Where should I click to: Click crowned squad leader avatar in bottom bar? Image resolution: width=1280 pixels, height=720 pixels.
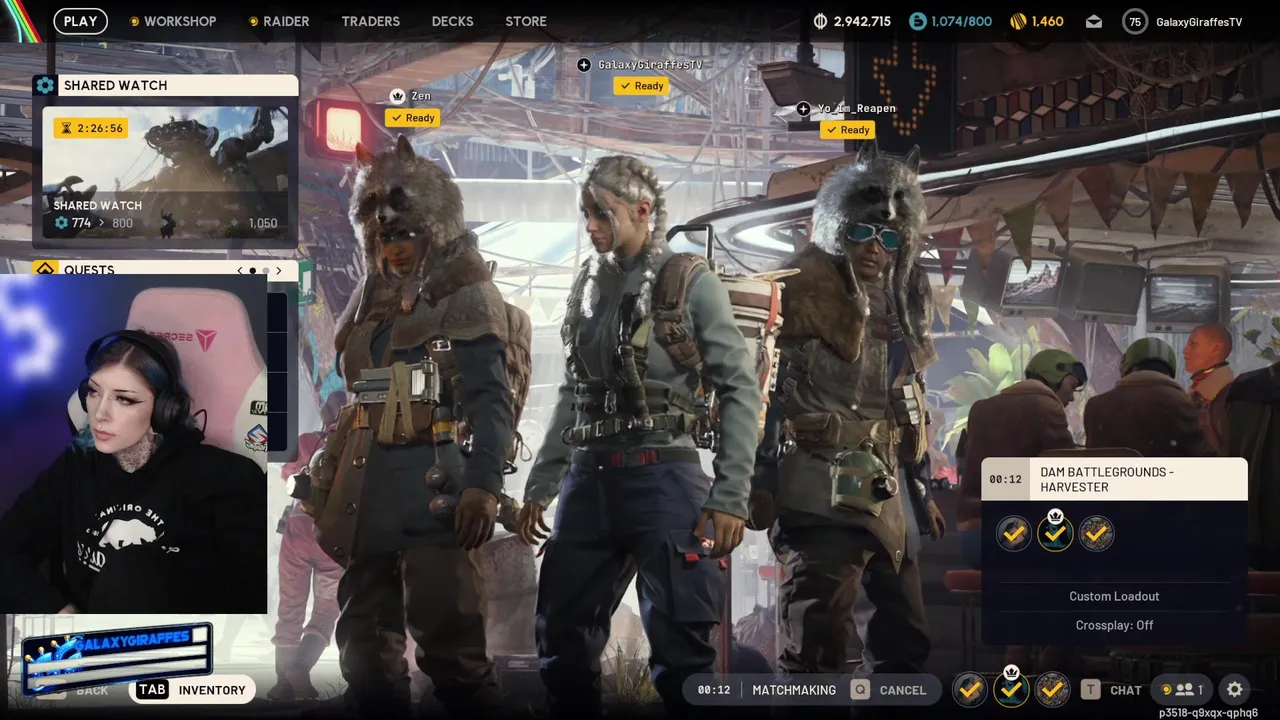pyautogui.click(x=1011, y=688)
